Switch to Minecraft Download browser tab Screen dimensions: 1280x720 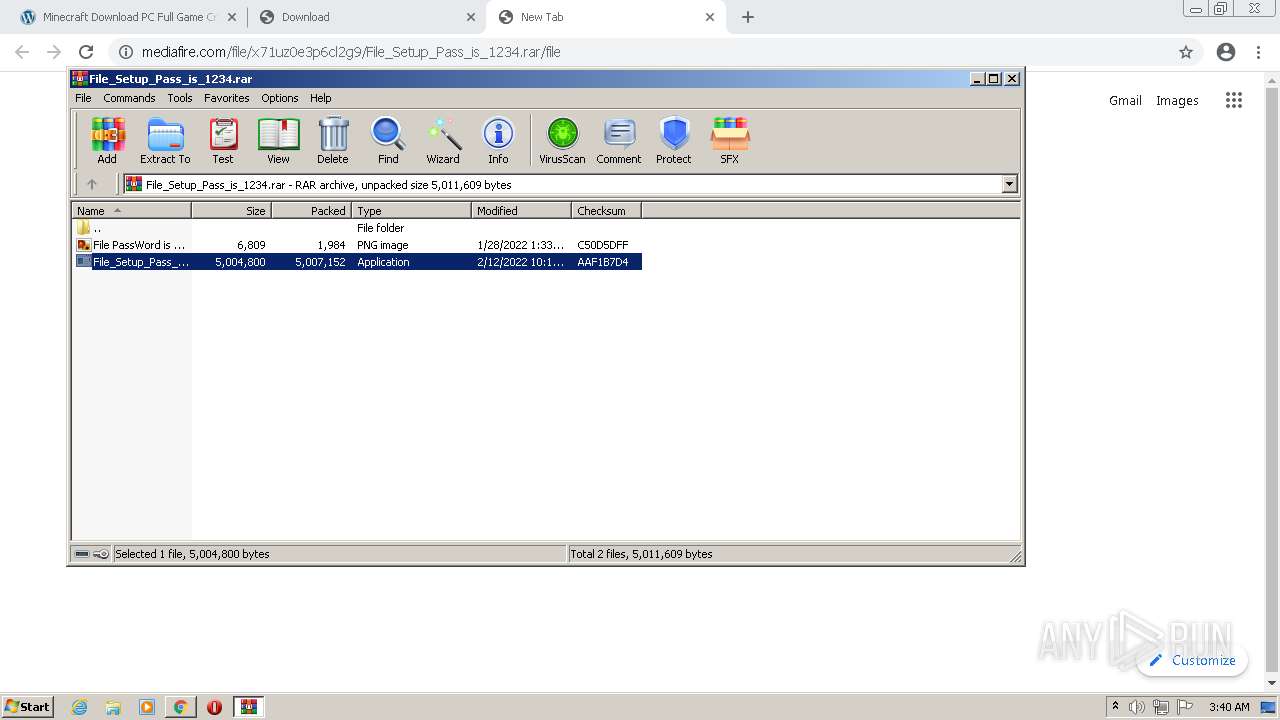(x=128, y=17)
